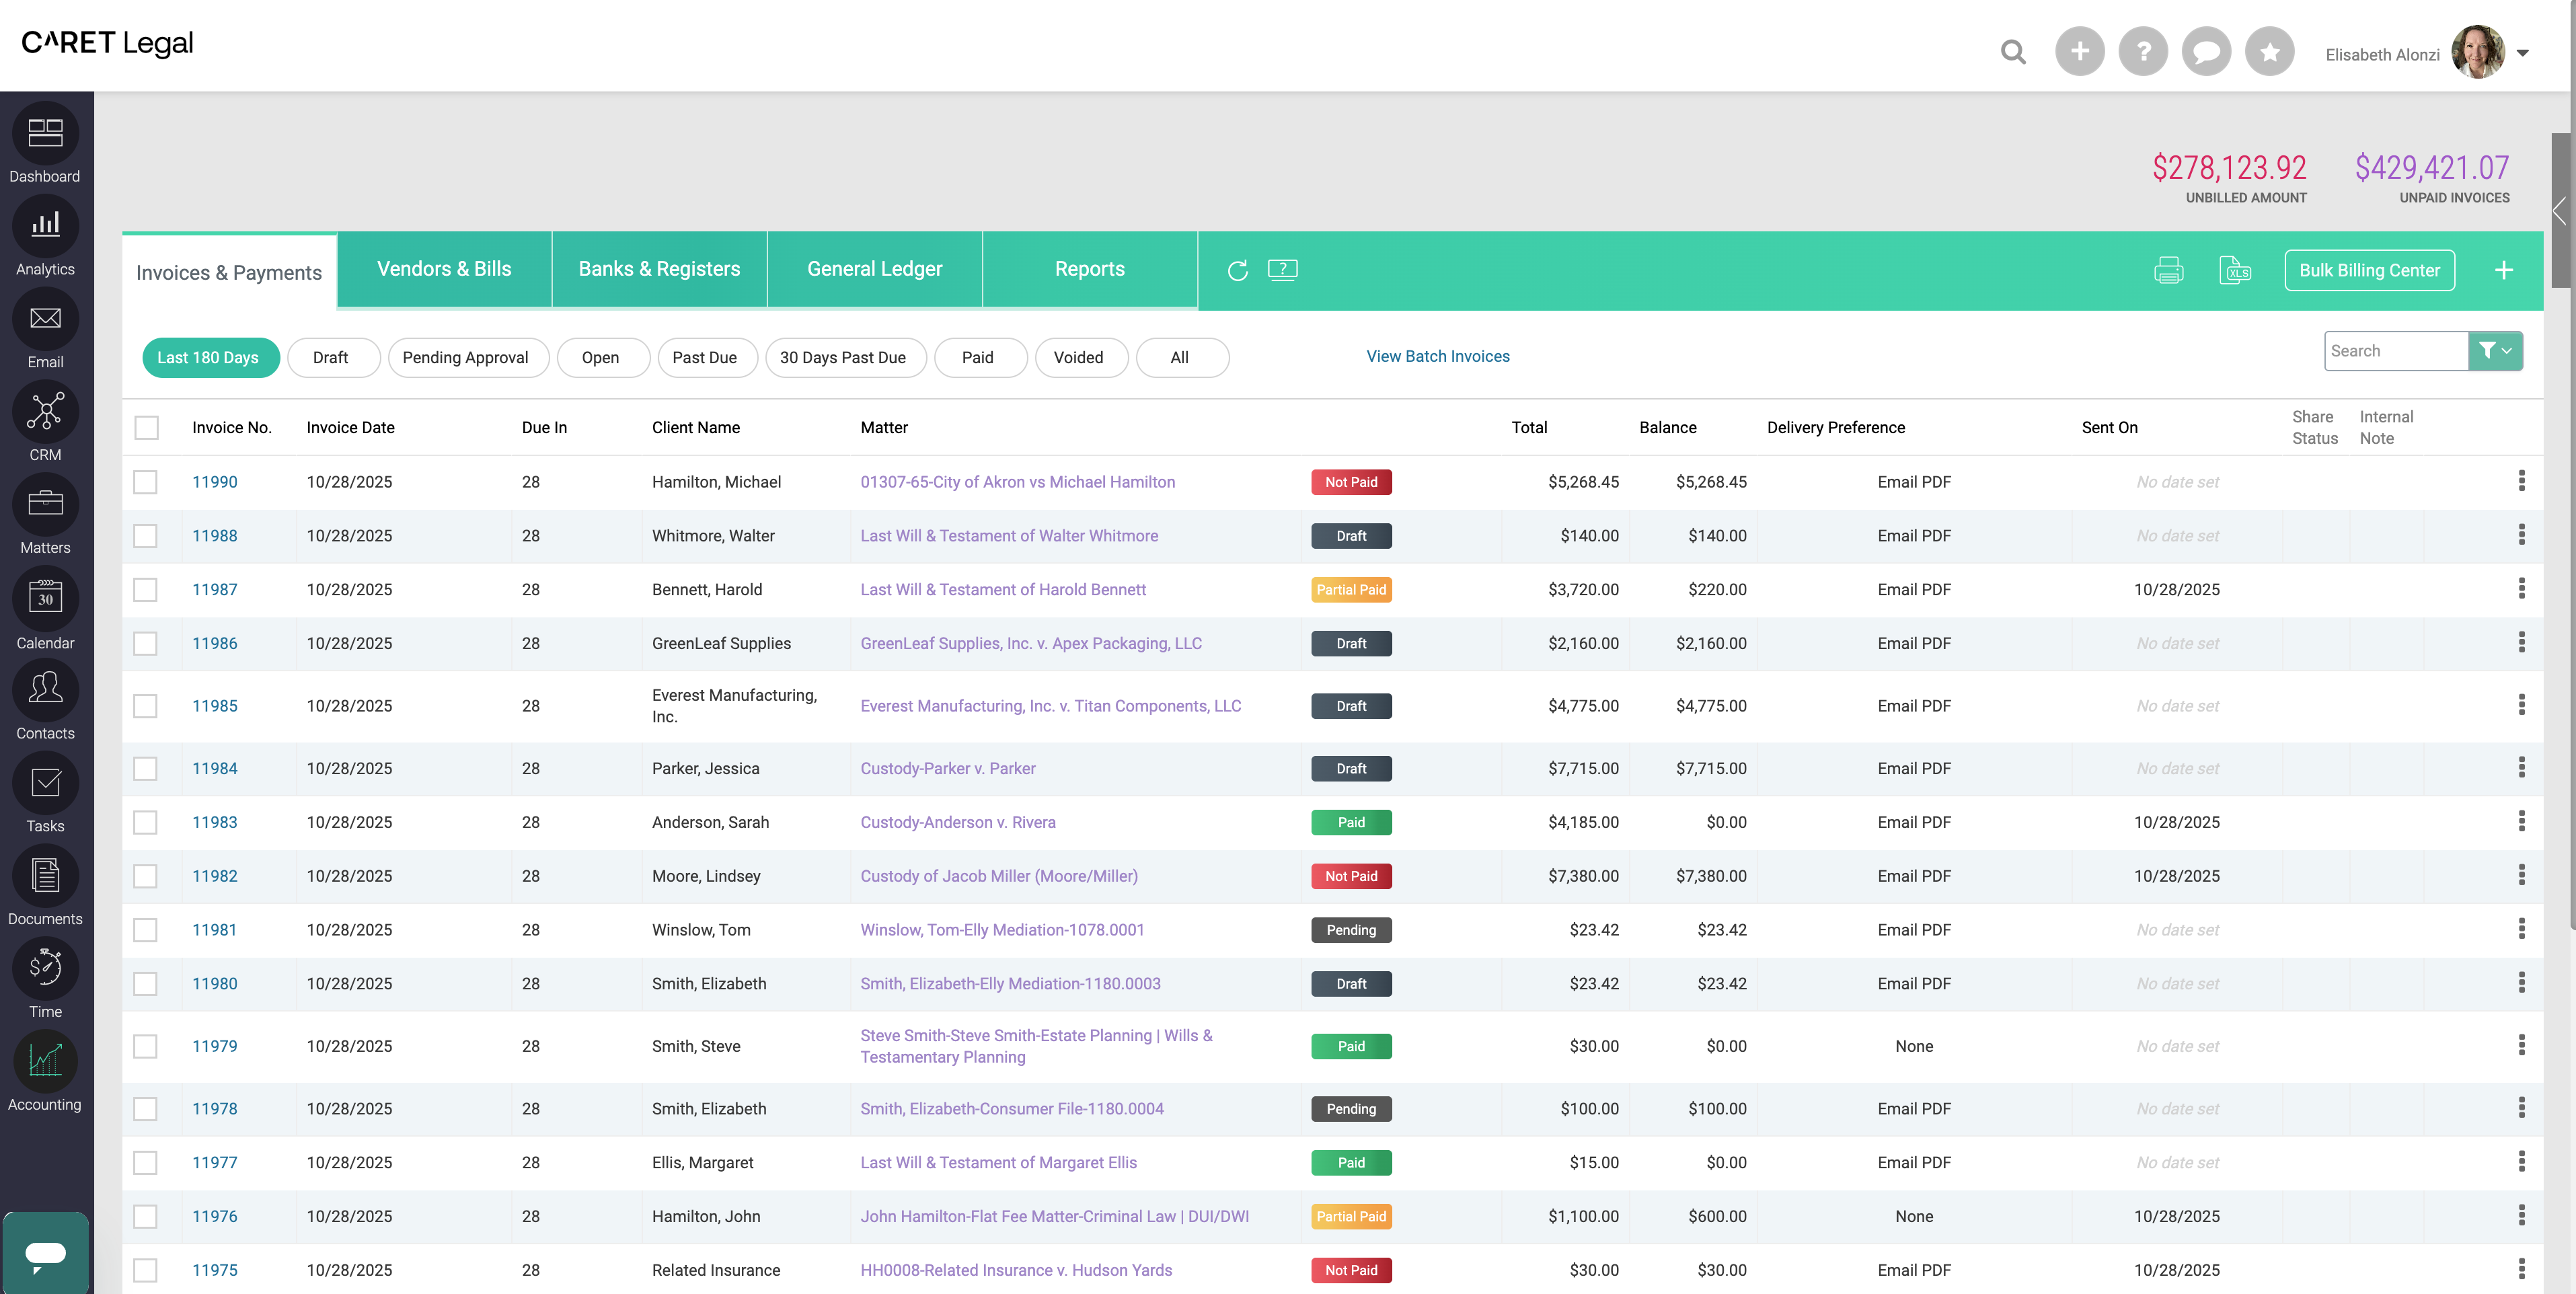
Task: Export invoices with the XLS icon
Action: click(x=2234, y=270)
